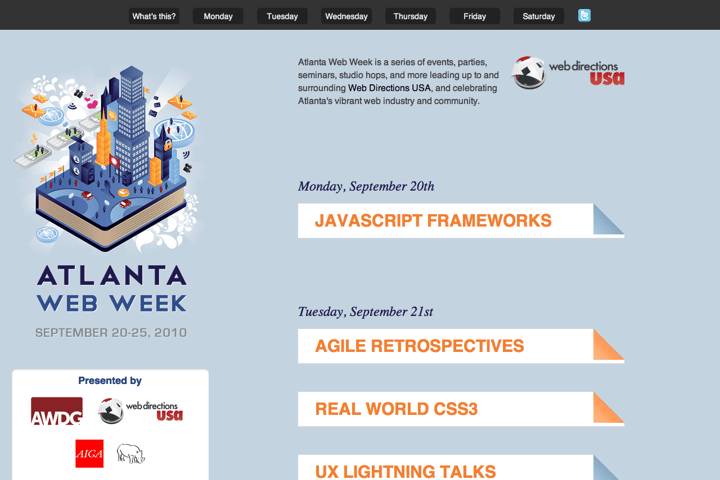Jump to Monday in the top navigation
Viewport: 720px width, 480px height.
click(218, 17)
